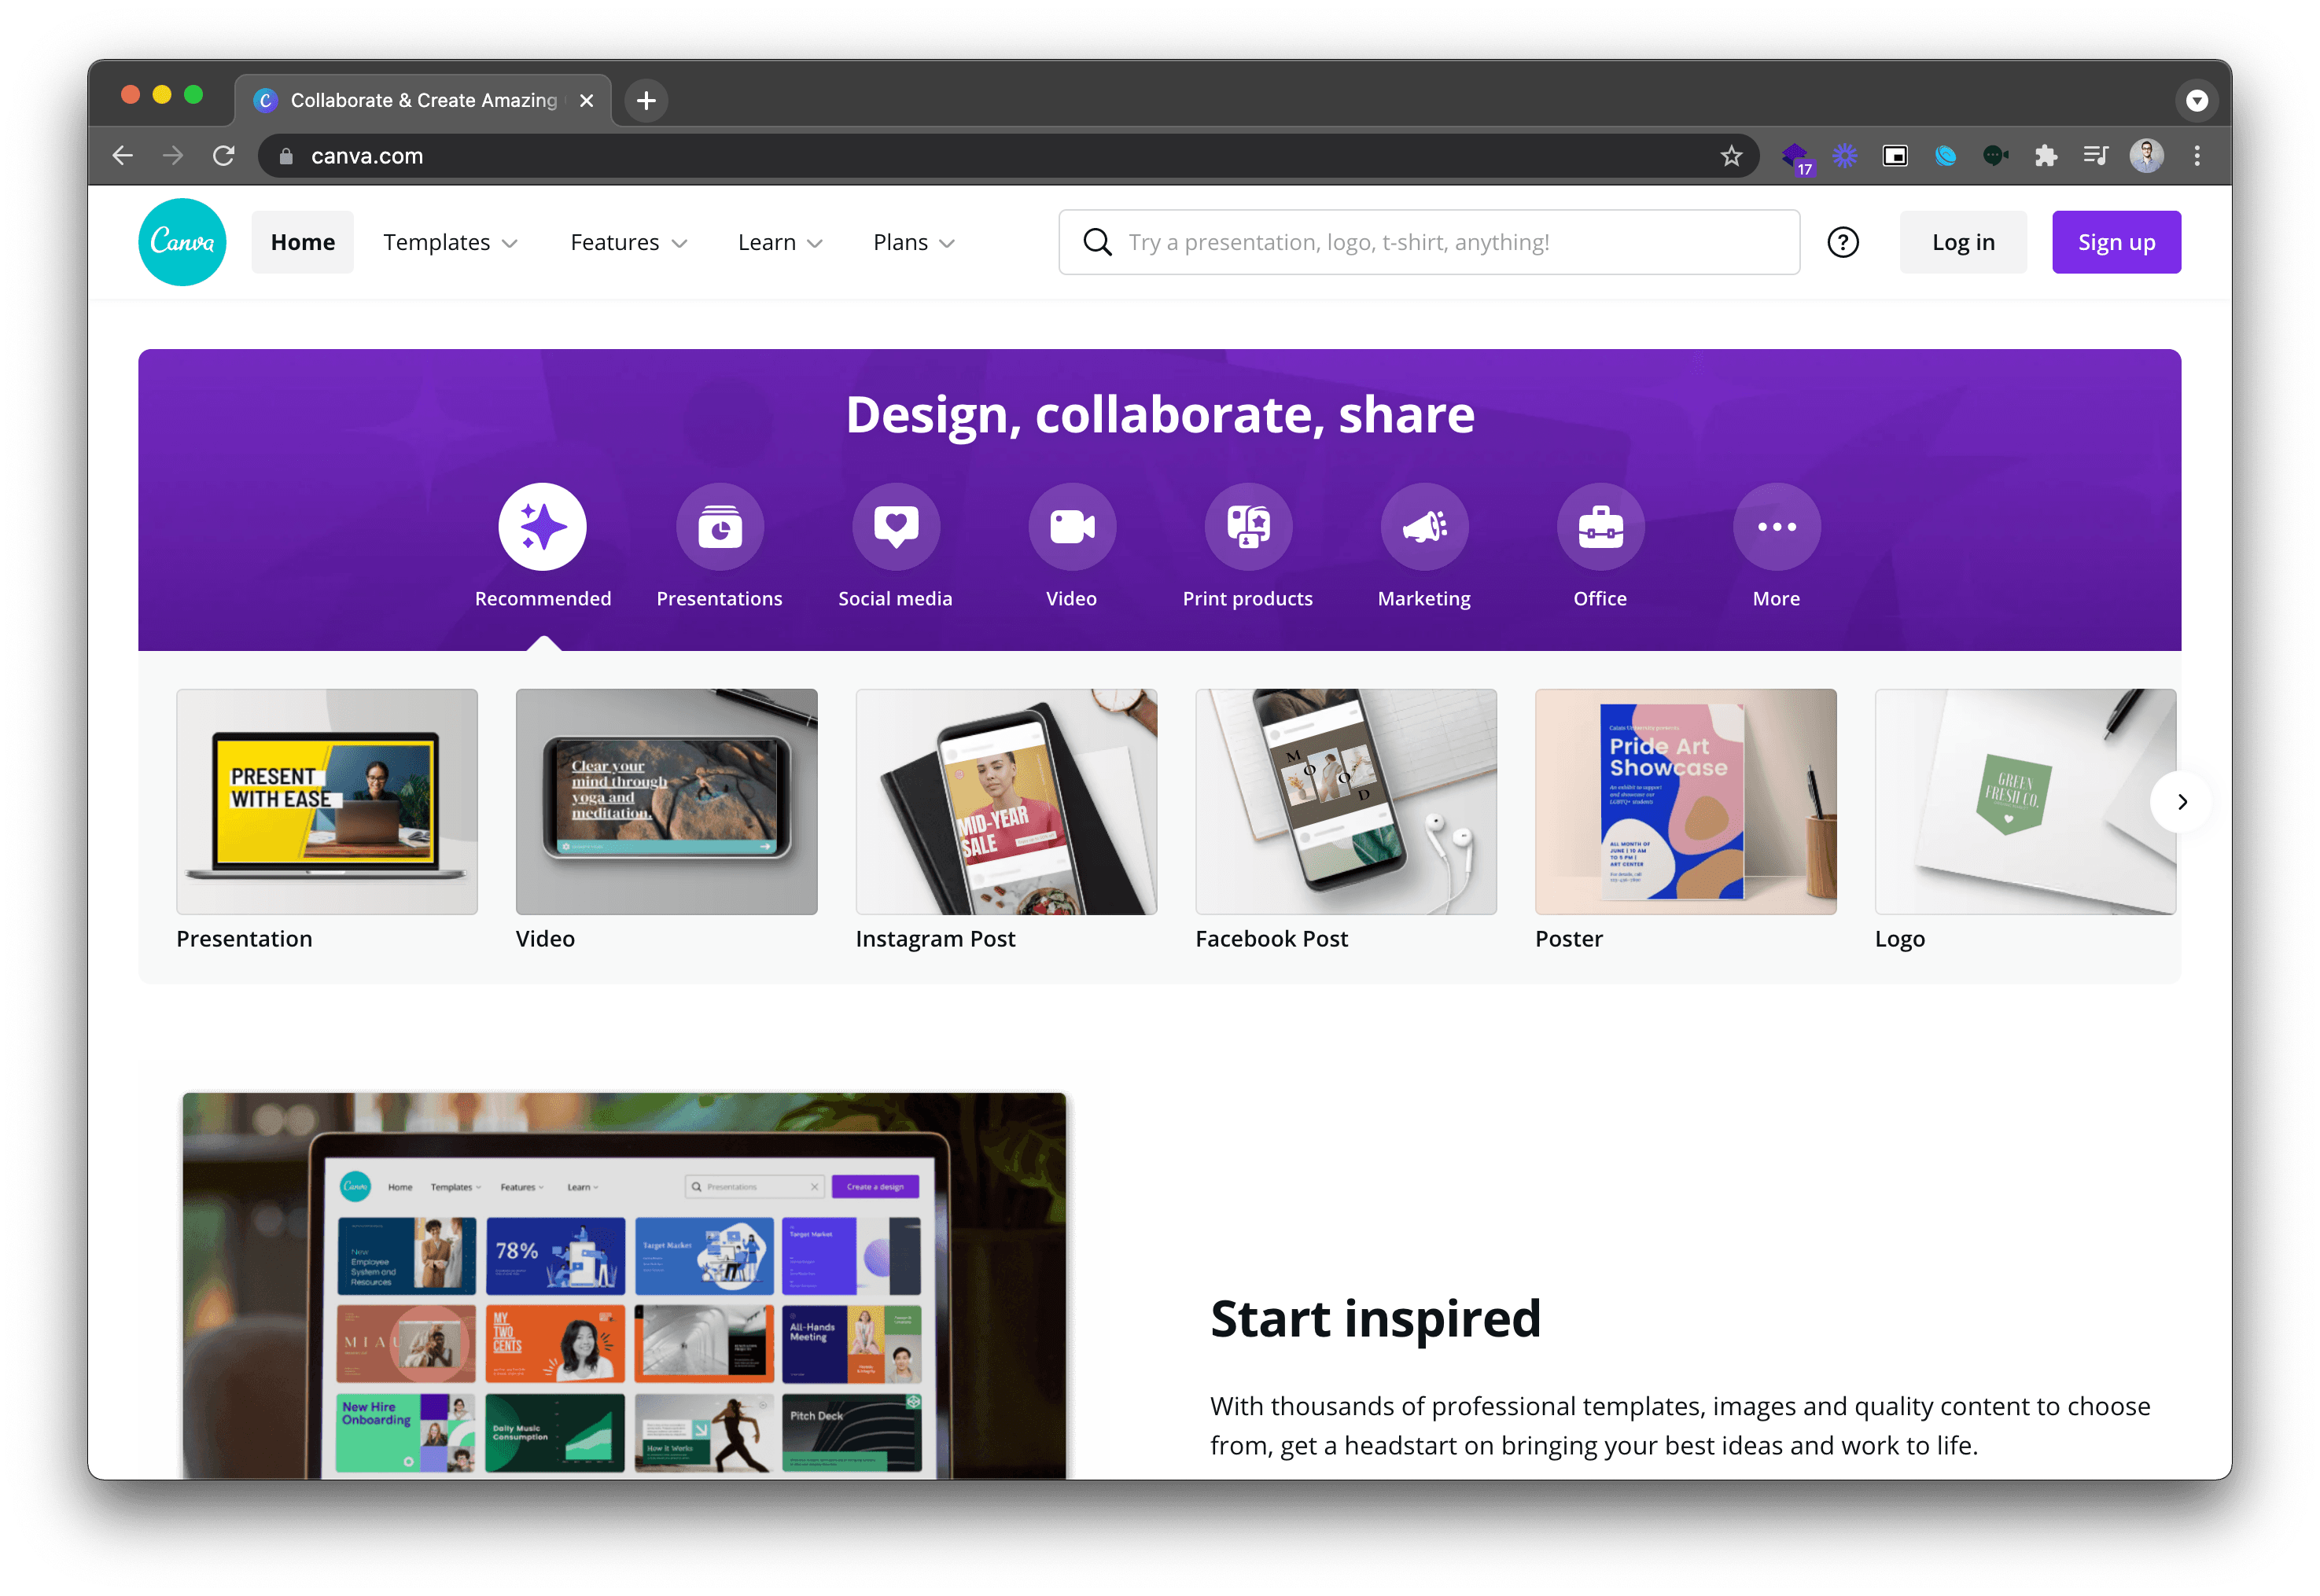The width and height of the screenshot is (2320, 1596).
Task: Click the Office label
Action: (1600, 598)
